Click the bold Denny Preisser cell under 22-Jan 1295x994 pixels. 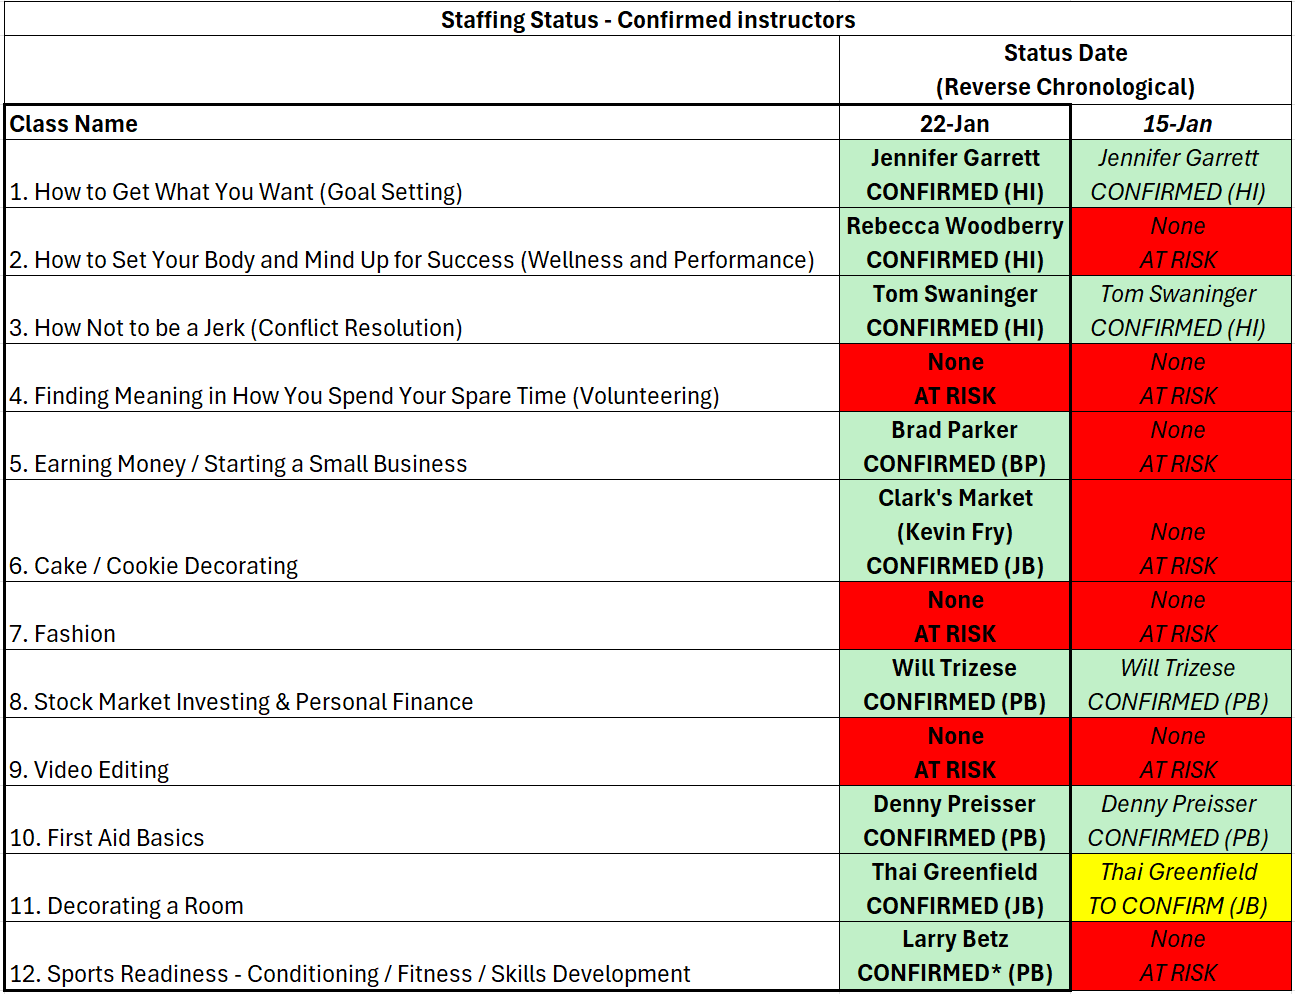[954, 821]
